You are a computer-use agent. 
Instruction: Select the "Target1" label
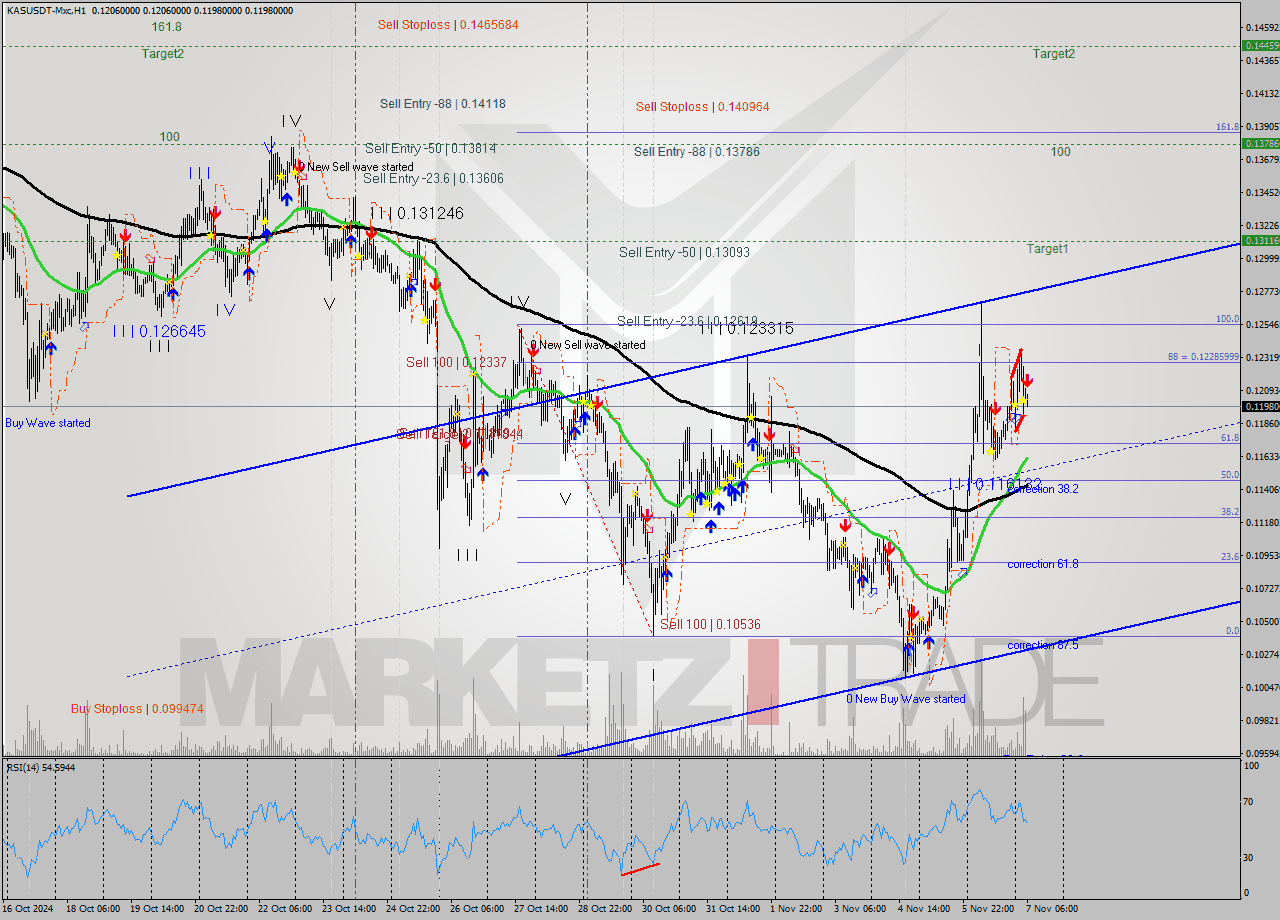point(1047,249)
